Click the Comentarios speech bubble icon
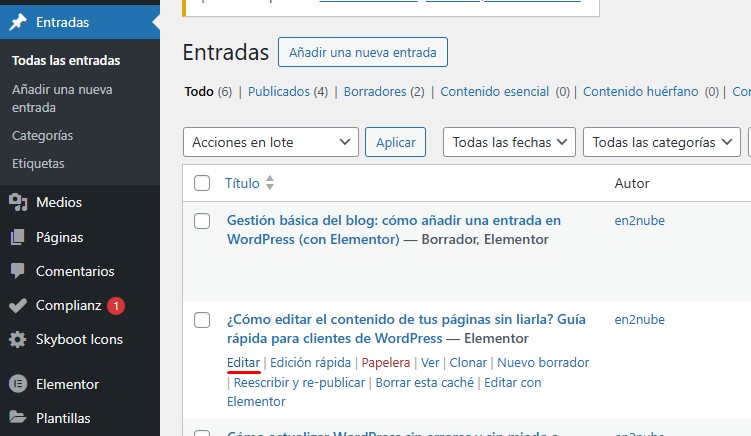 18,271
